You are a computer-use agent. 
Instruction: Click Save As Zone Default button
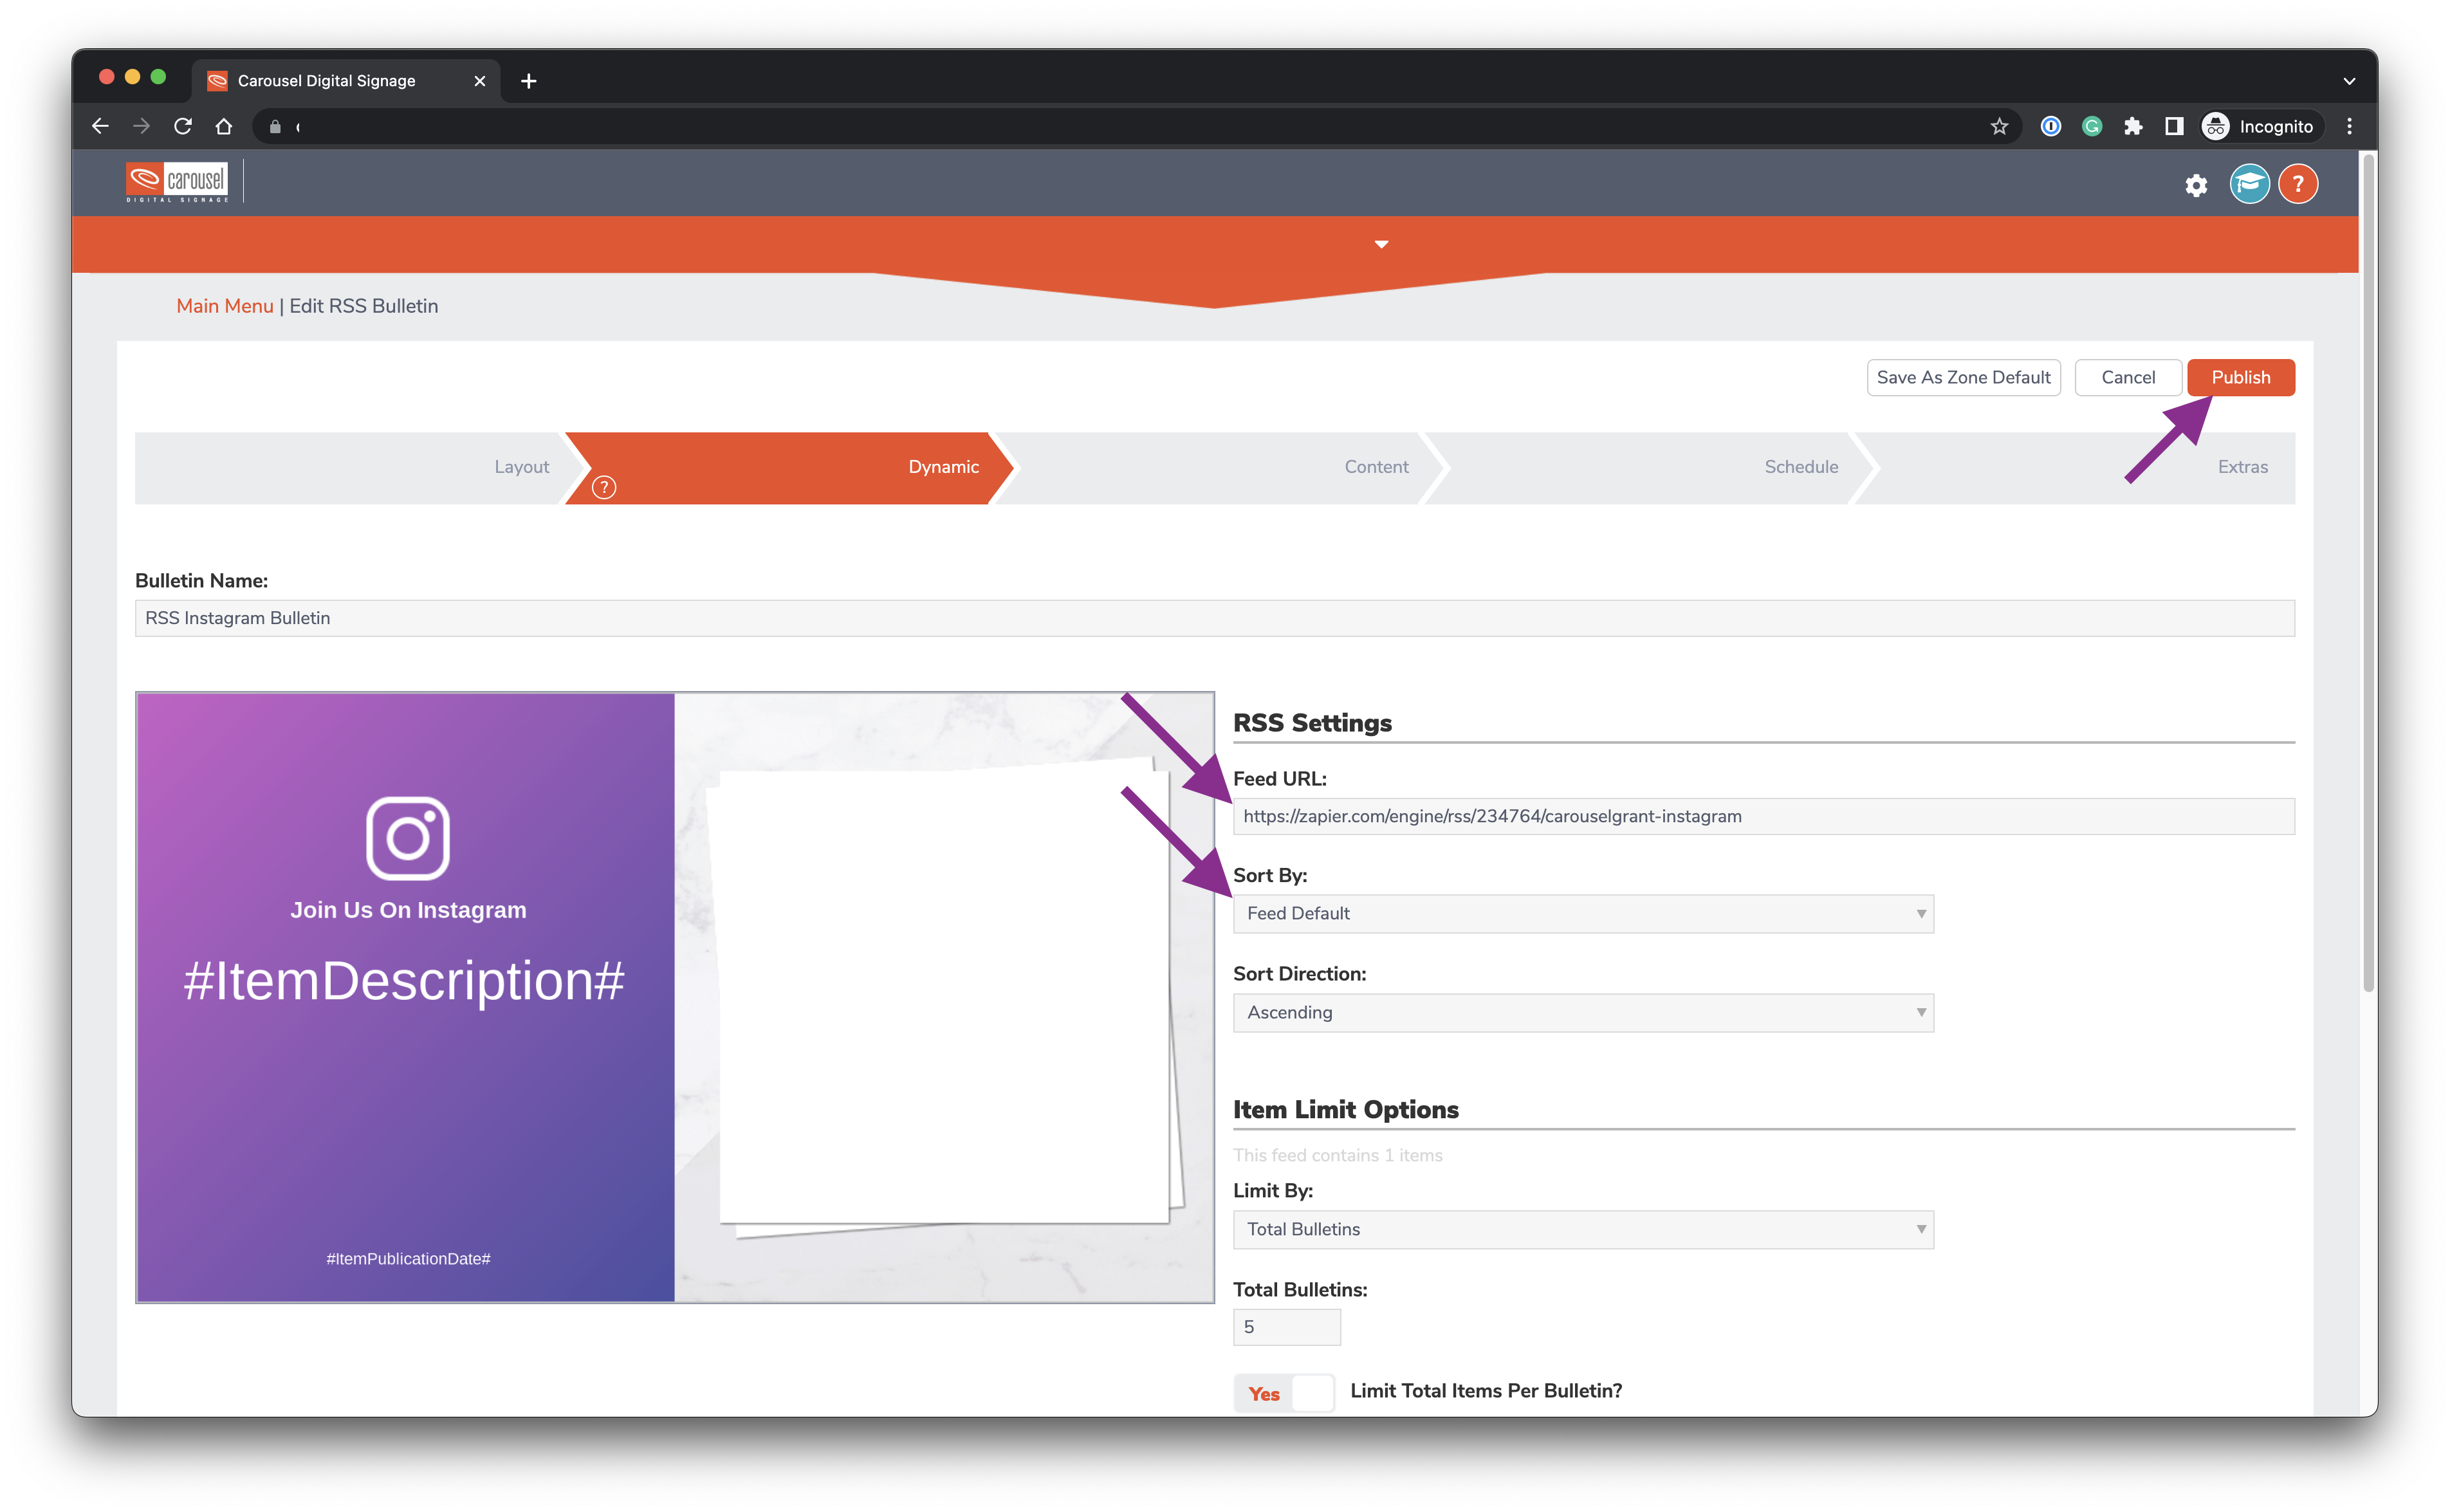tap(1963, 378)
